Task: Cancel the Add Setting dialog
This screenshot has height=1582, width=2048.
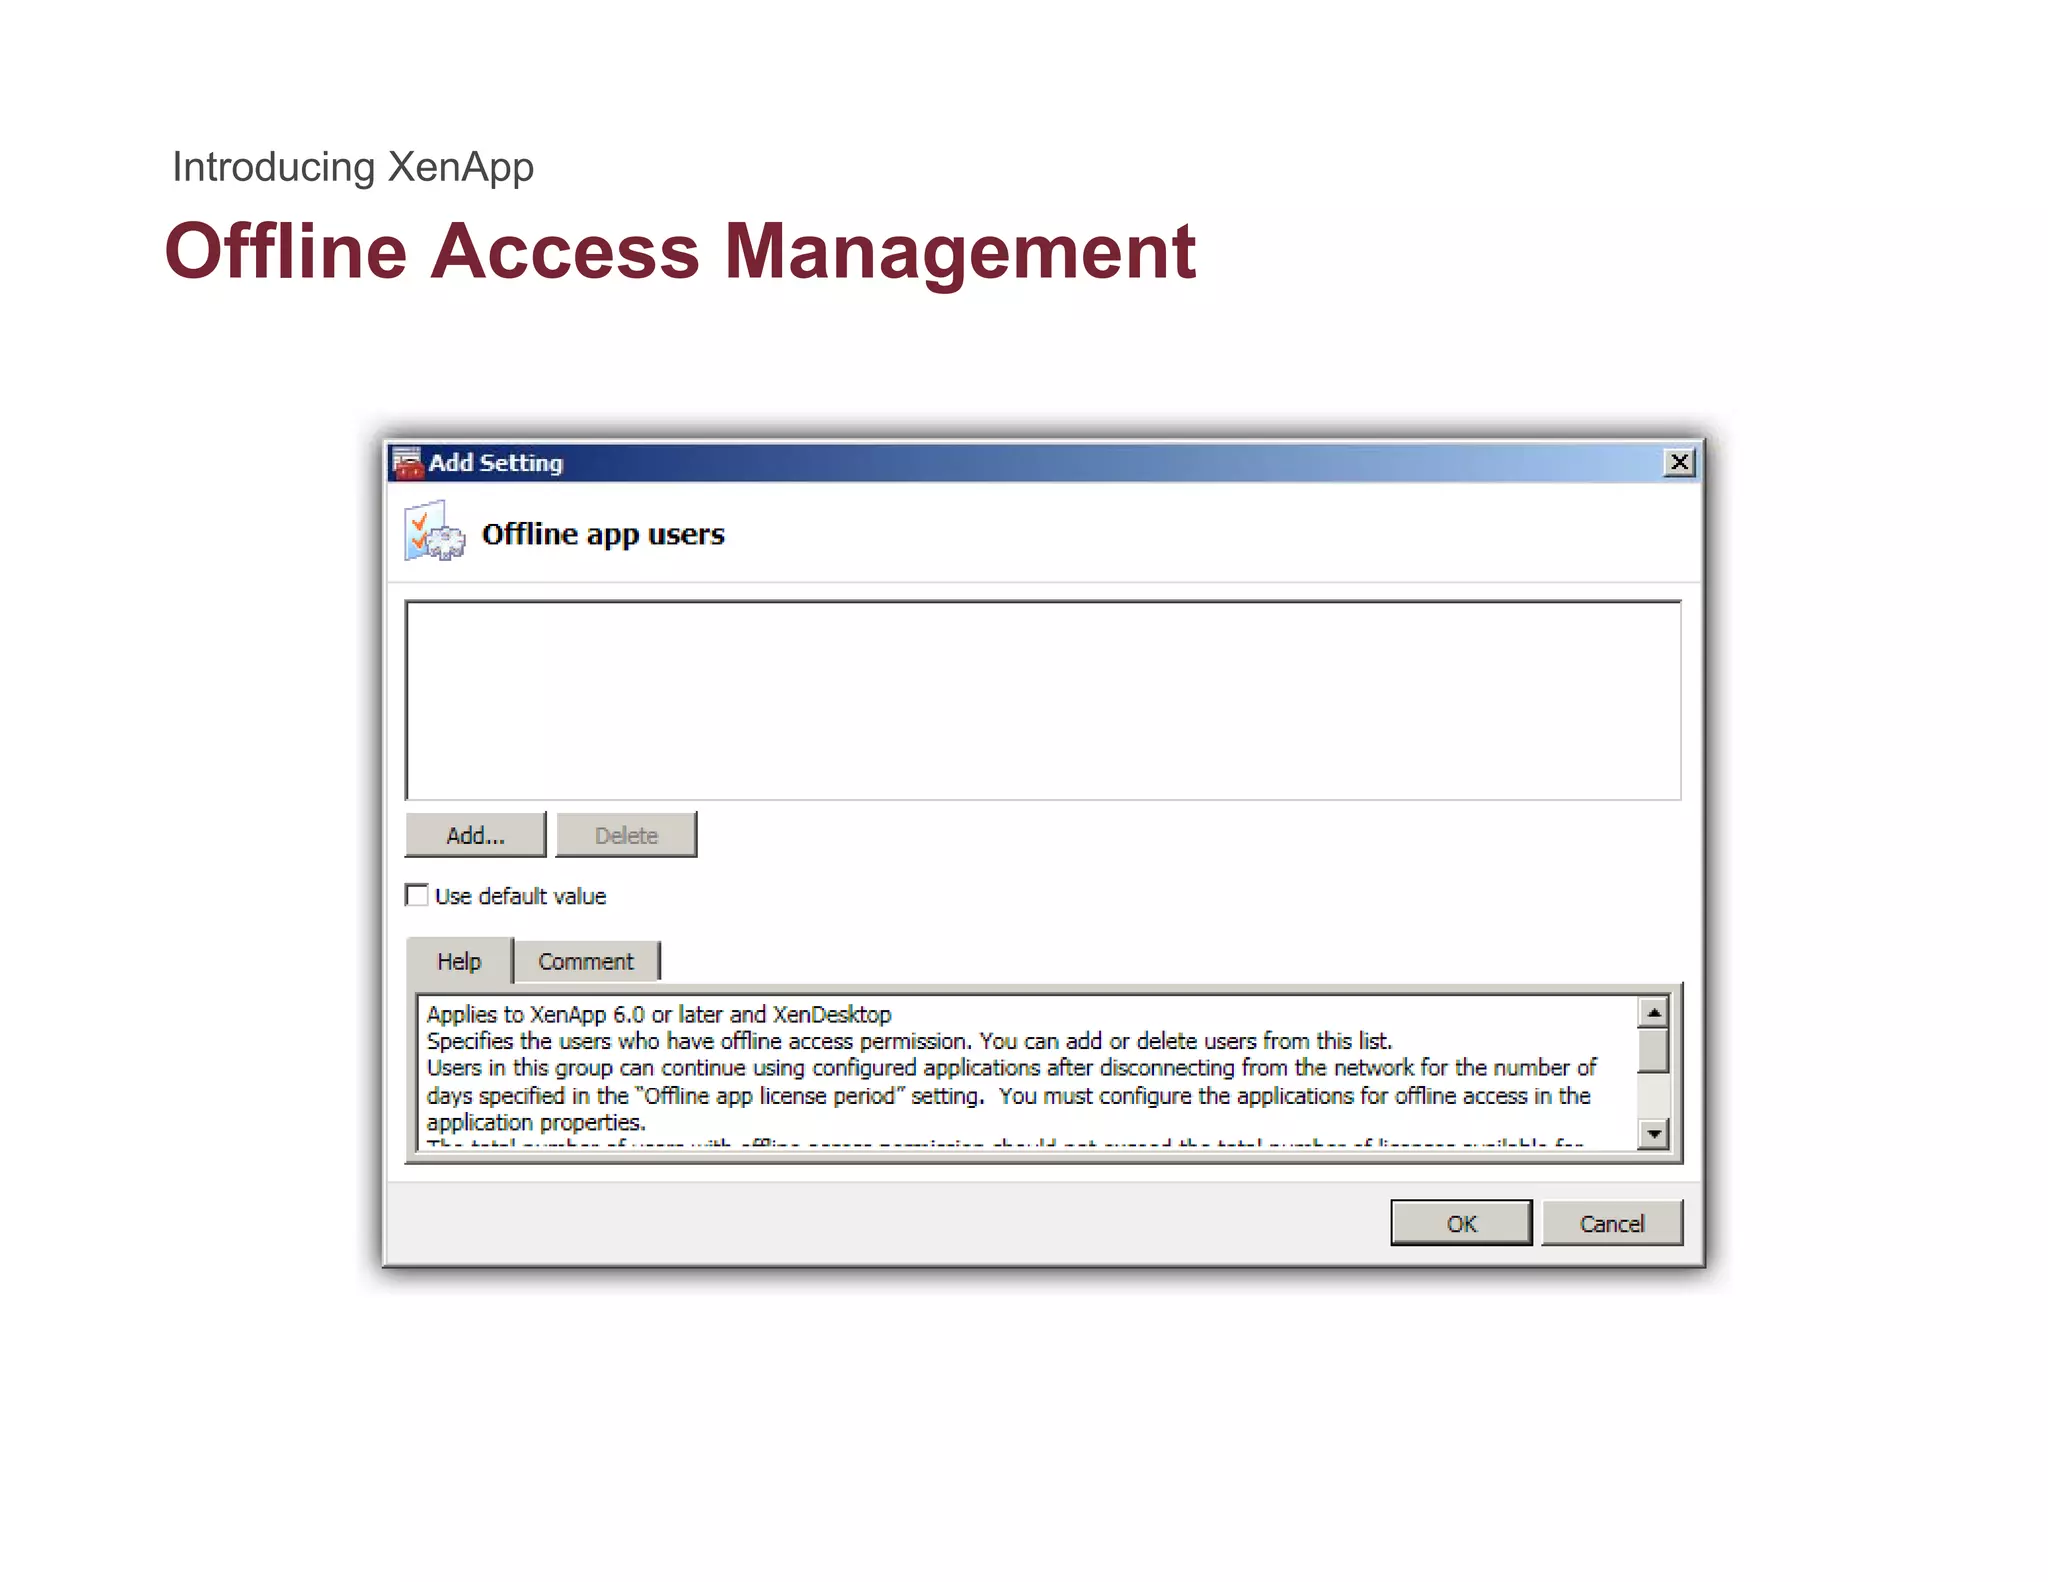Action: point(1611,1223)
